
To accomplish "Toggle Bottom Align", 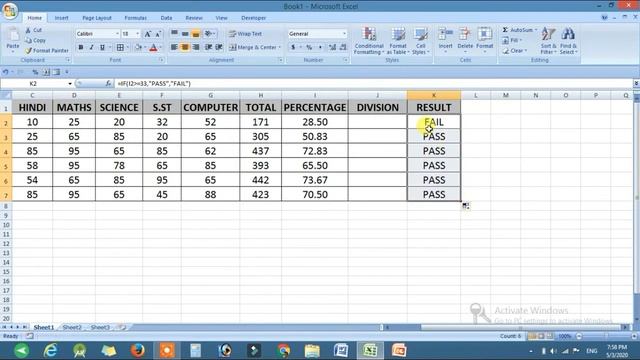I will click(x=196, y=33).
